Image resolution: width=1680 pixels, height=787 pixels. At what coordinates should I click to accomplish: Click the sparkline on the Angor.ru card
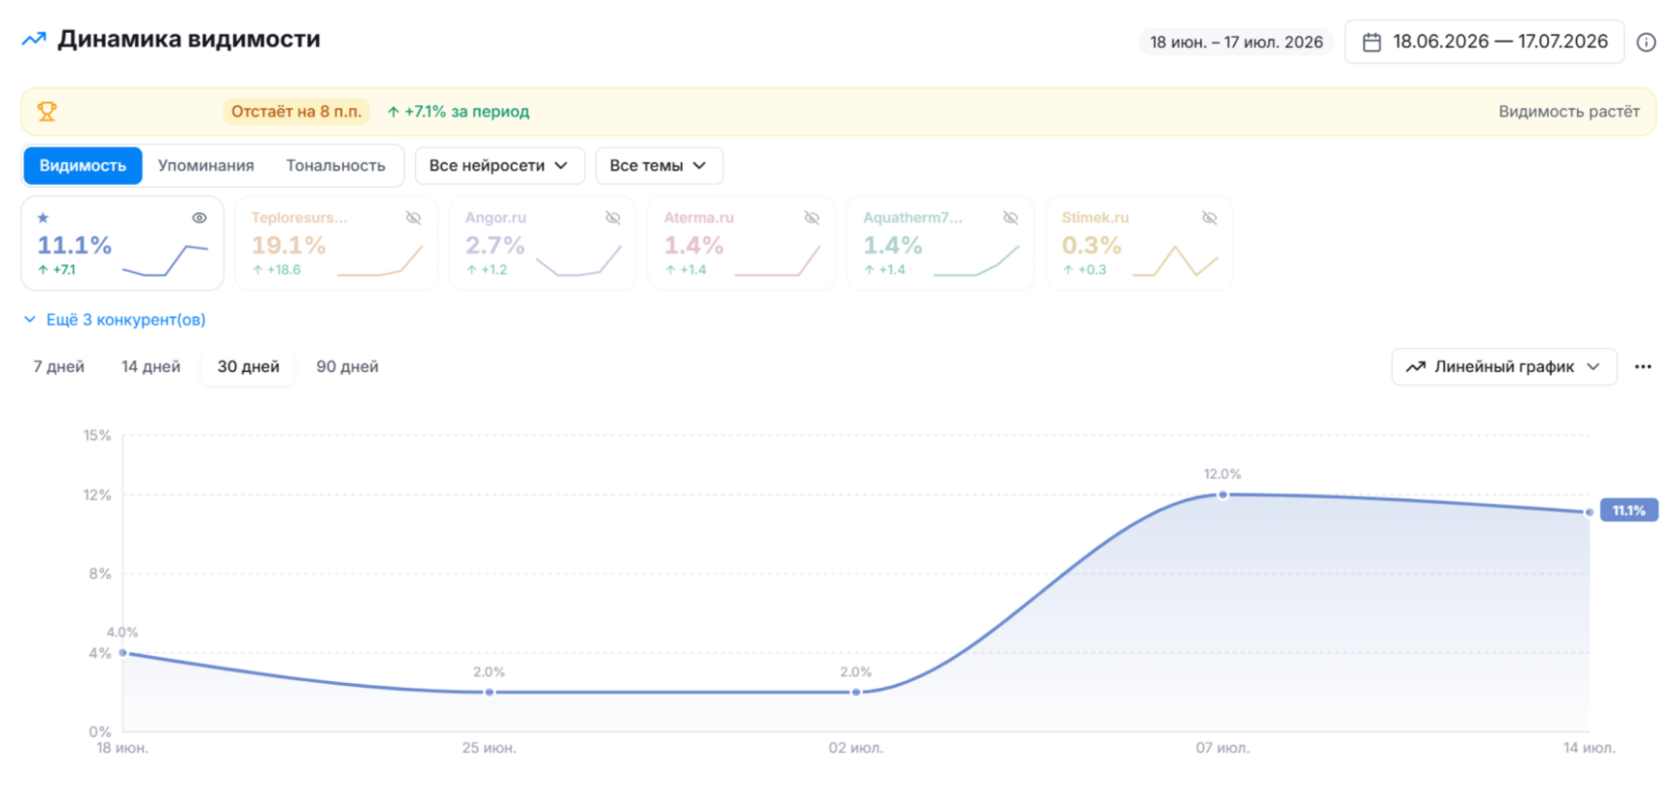click(x=579, y=260)
